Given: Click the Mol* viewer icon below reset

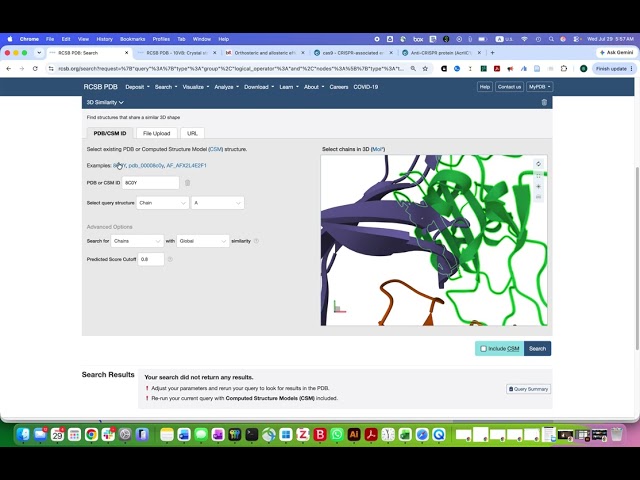Looking at the screenshot, I should pos(538,176).
